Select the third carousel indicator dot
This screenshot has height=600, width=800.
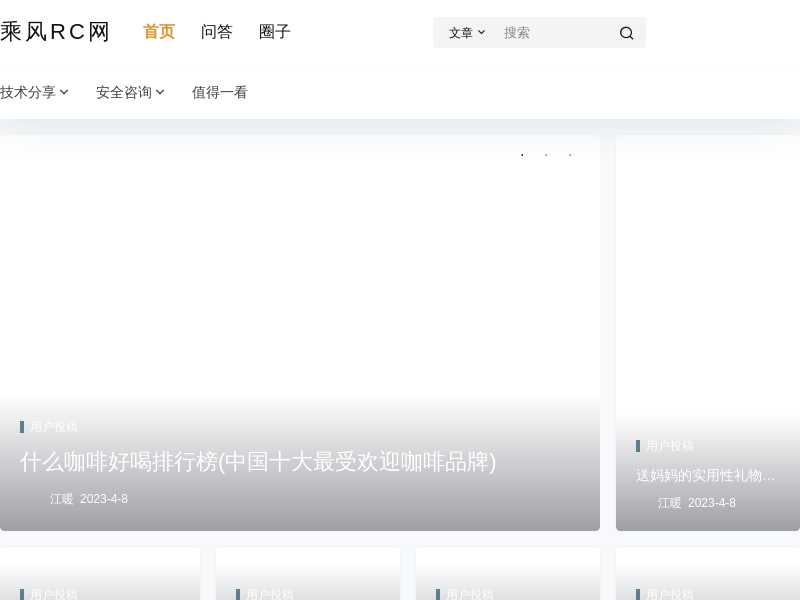[x=570, y=155]
